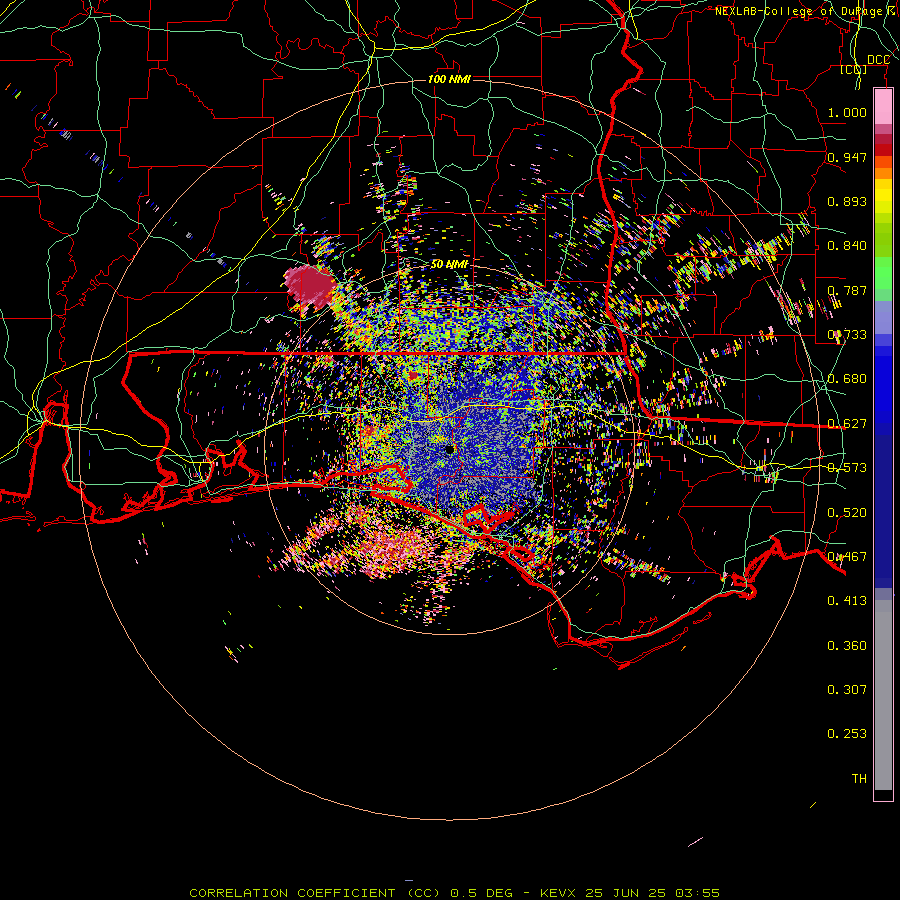Click the 0.787 scale value
Viewport: 900px width, 900px height.
click(x=847, y=290)
